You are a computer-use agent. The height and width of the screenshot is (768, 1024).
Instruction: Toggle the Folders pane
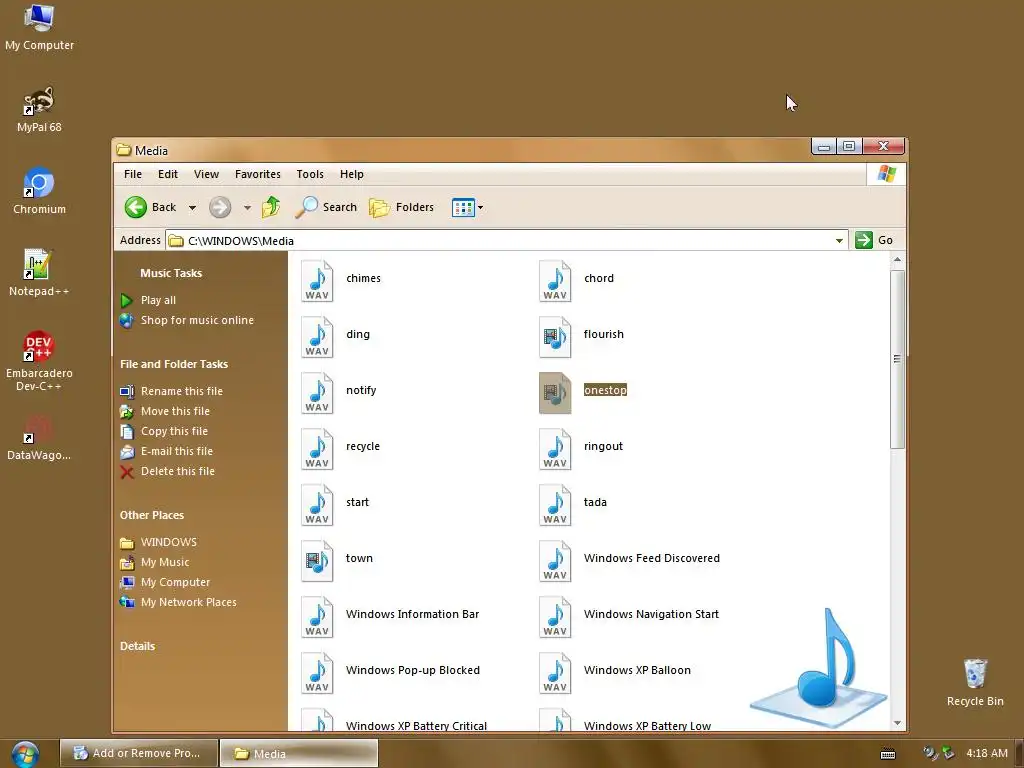402,207
